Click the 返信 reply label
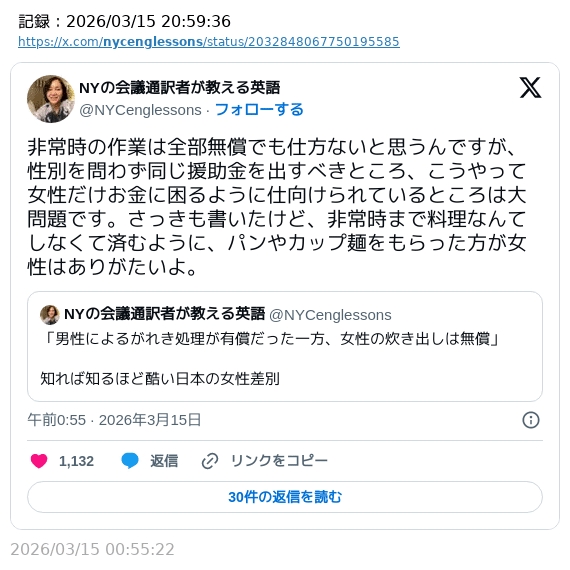This screenshot has height=570, width=570. 164,461
